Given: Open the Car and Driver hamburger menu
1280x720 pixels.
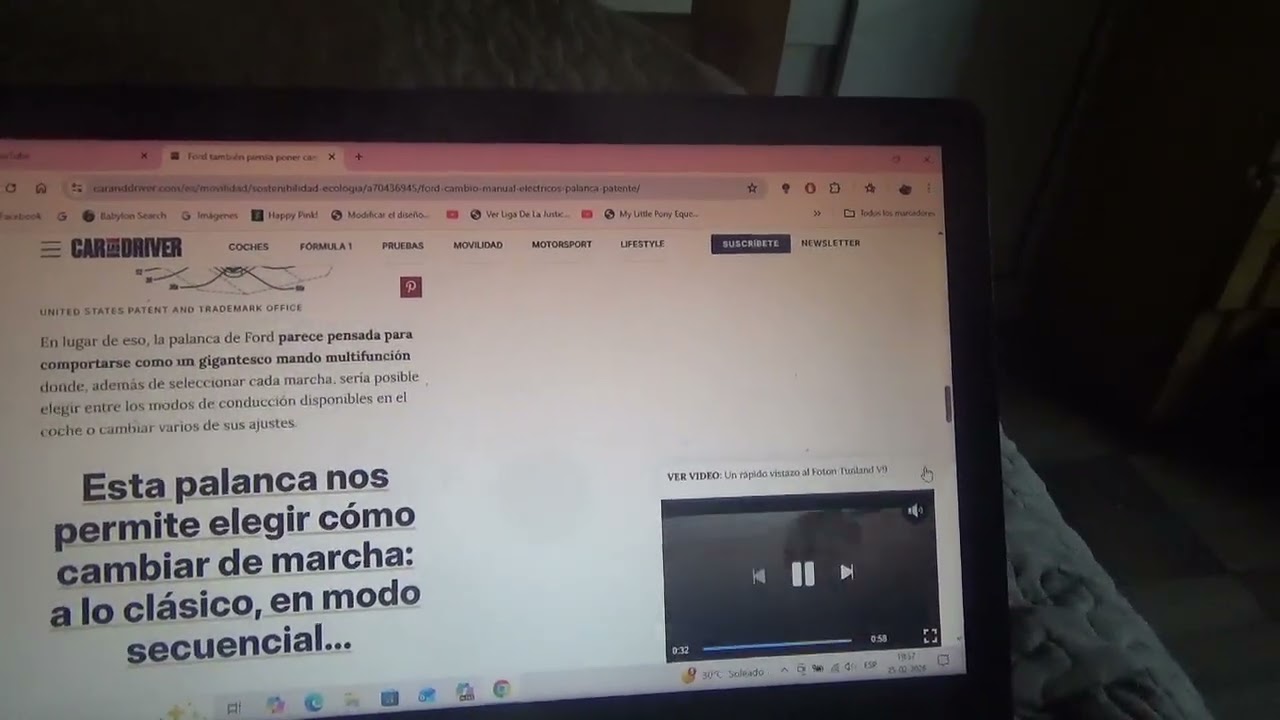Looking at the screenshot, I should click(x=50, y=249).
